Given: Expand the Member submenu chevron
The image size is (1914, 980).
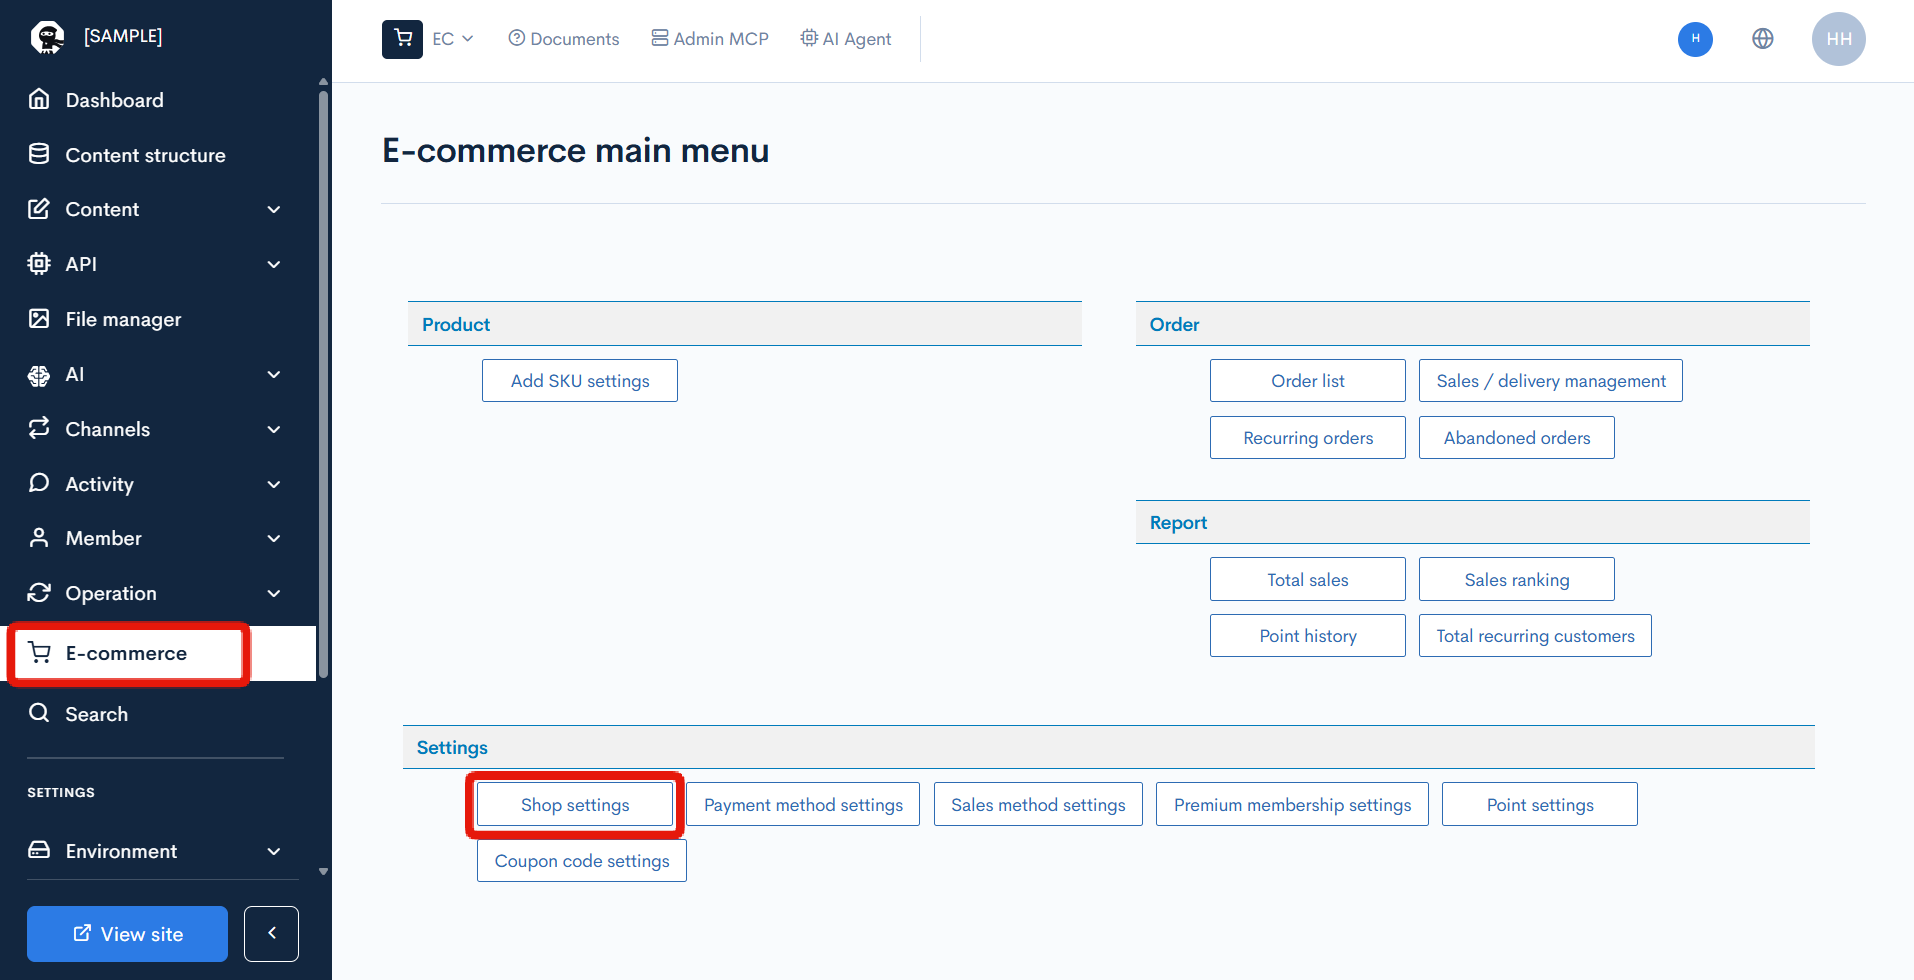Looking at the screenshot, I should [274, 538].
